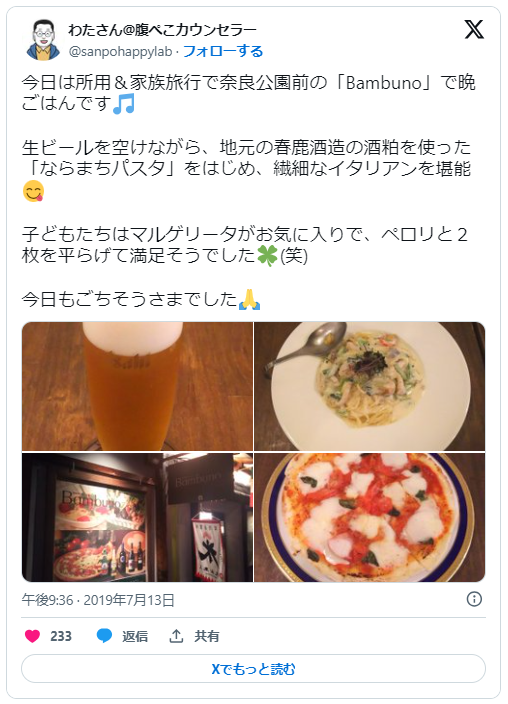Open the margherita pizza photo

[x=370, y=517]
